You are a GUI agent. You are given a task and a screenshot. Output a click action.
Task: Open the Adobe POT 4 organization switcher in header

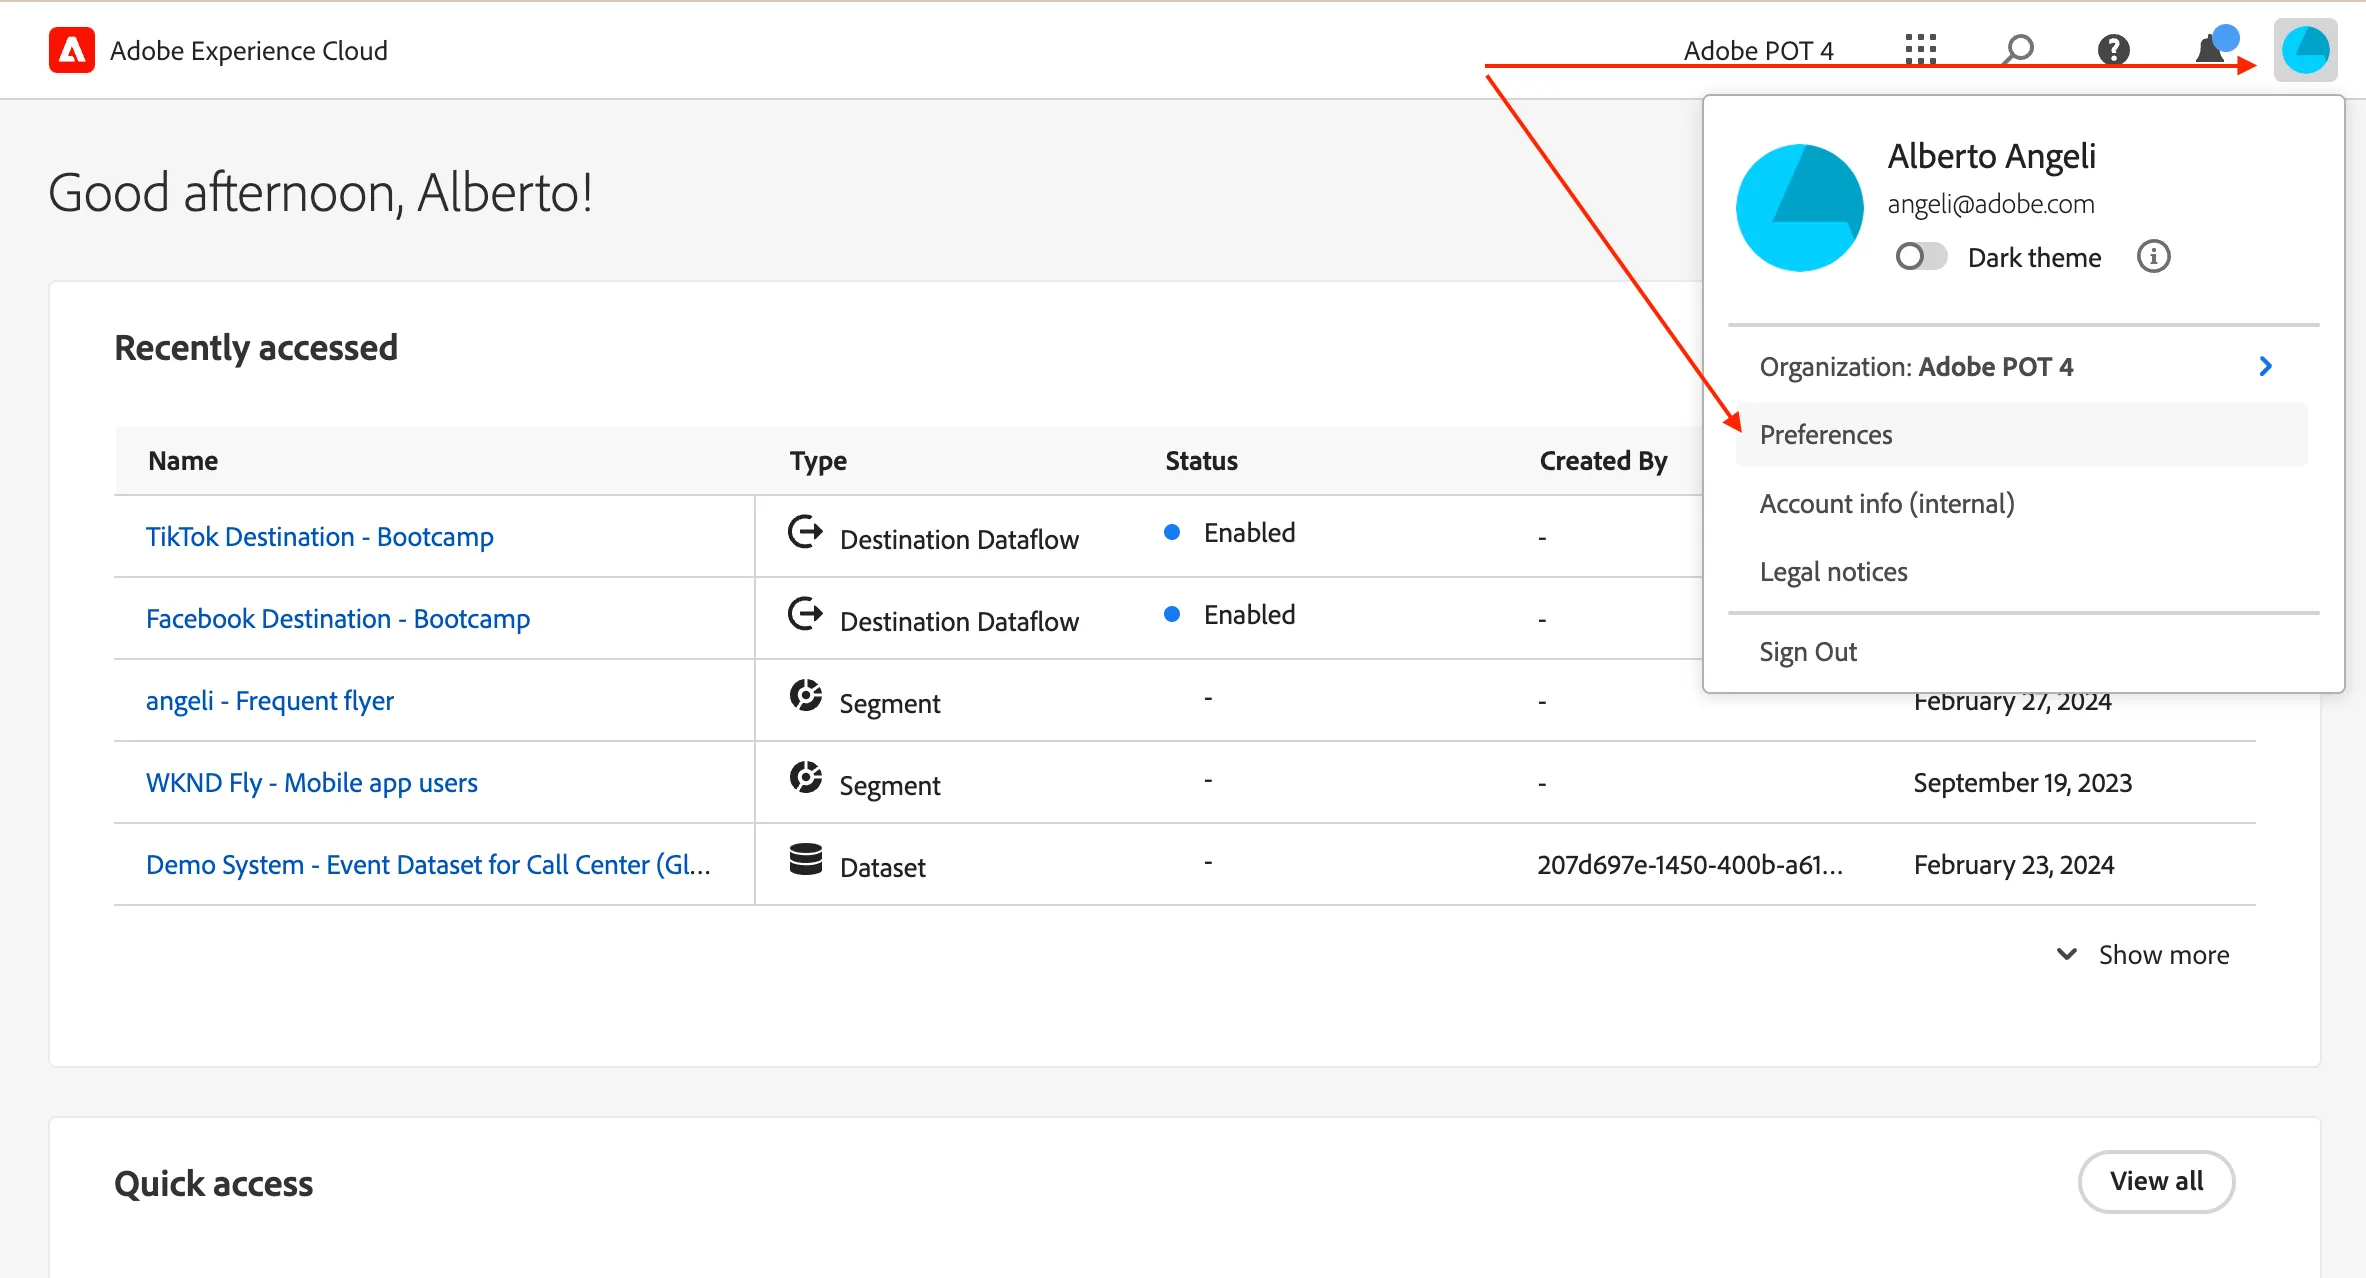(x=1758, y=50)
